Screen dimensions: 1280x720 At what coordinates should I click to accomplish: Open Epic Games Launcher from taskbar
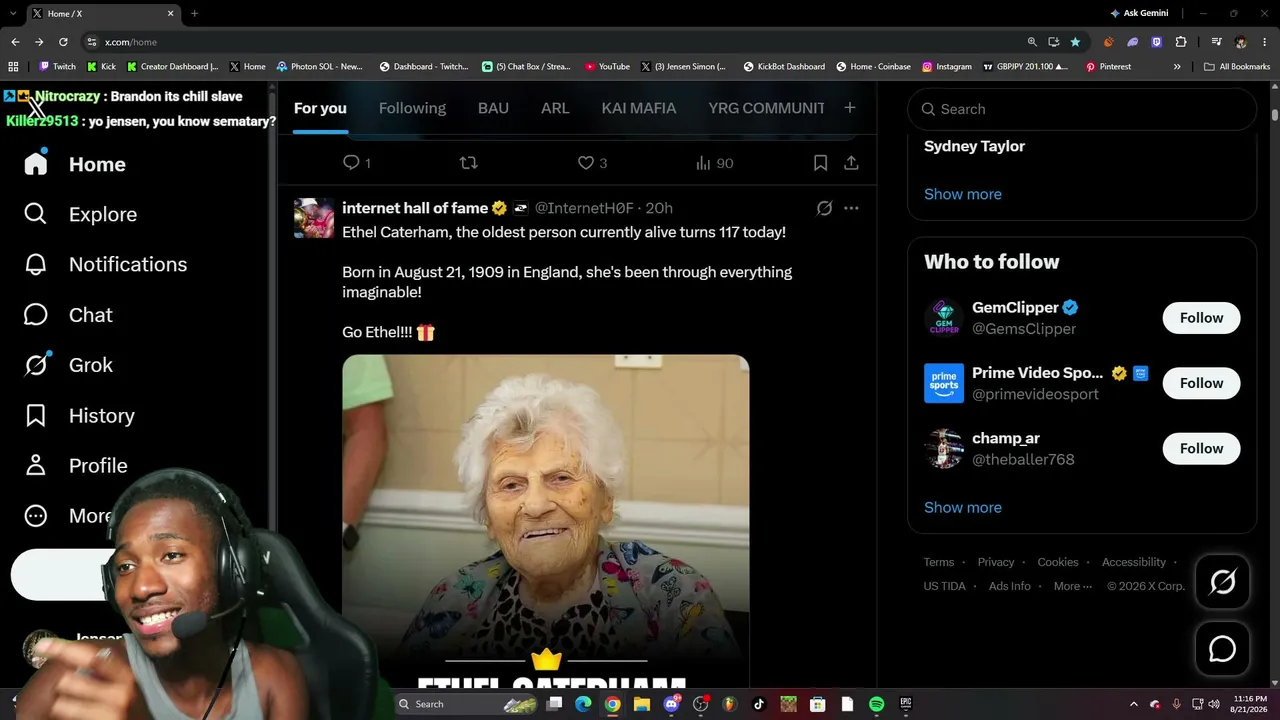tap(905, 704)
